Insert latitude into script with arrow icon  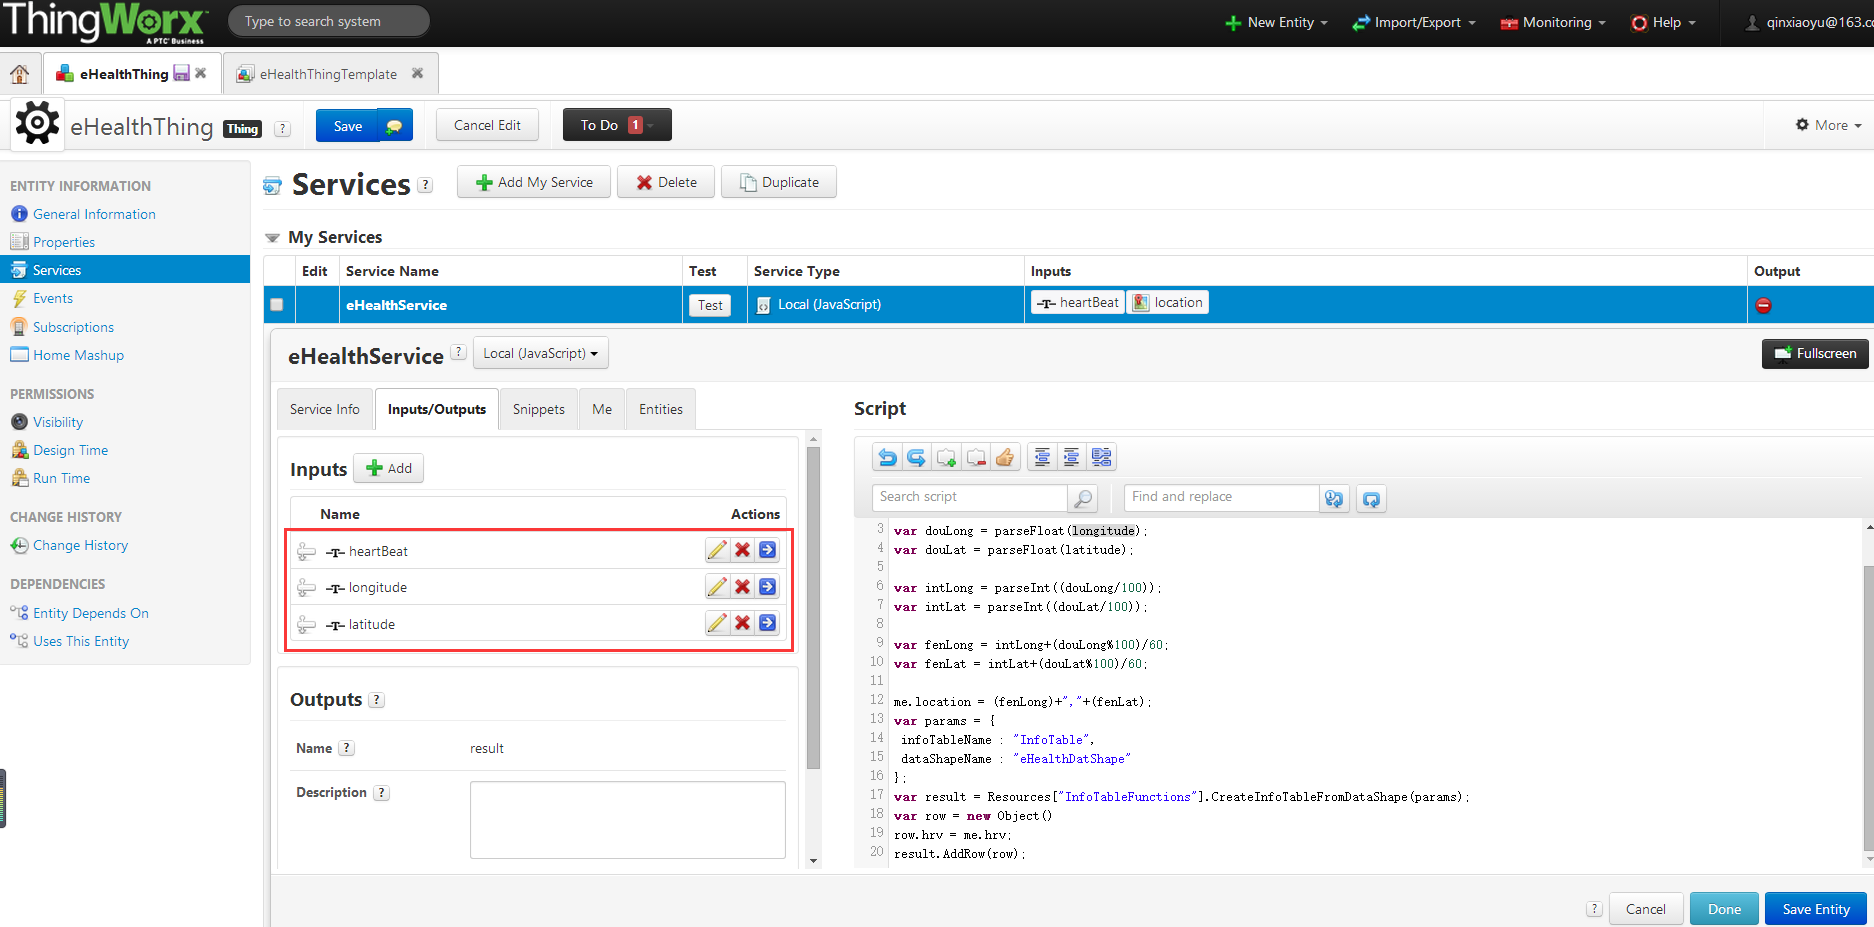click(x=767, y=623)
